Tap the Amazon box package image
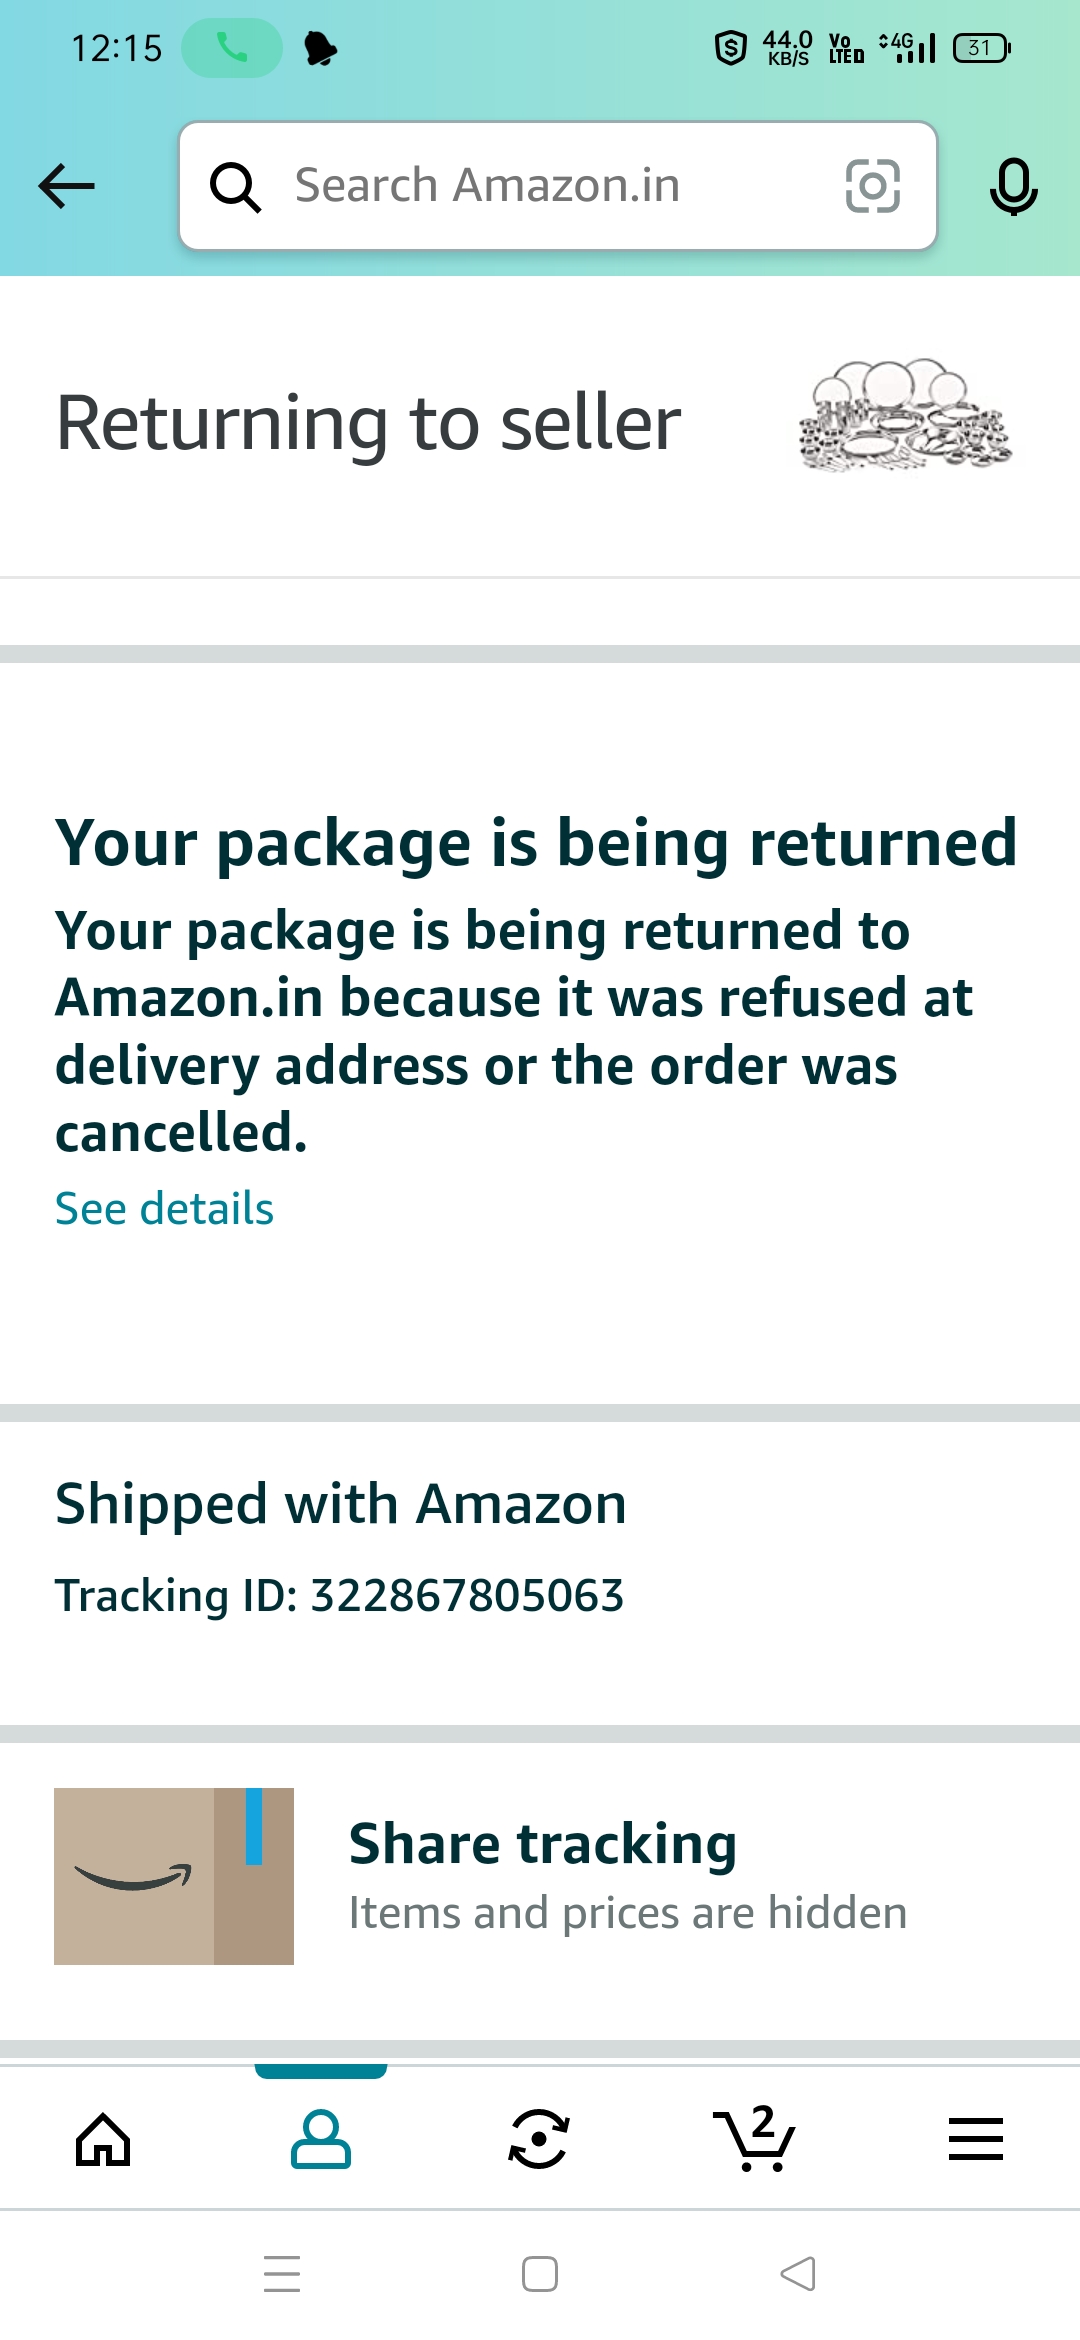This screenshot has width=1080, height=2340. click(174, 1876)
